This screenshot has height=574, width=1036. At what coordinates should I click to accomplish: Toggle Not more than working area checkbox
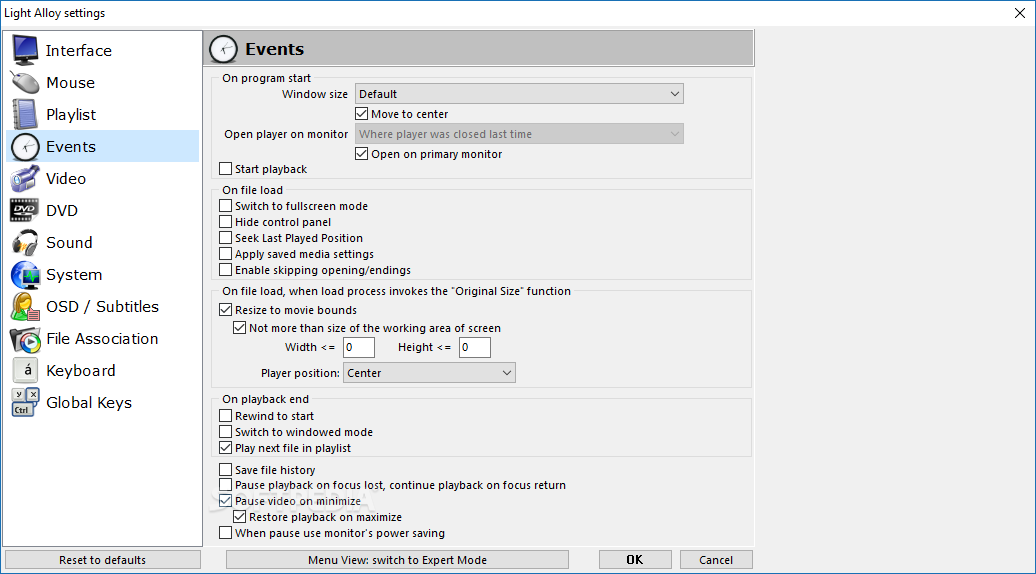pos(240,328)
